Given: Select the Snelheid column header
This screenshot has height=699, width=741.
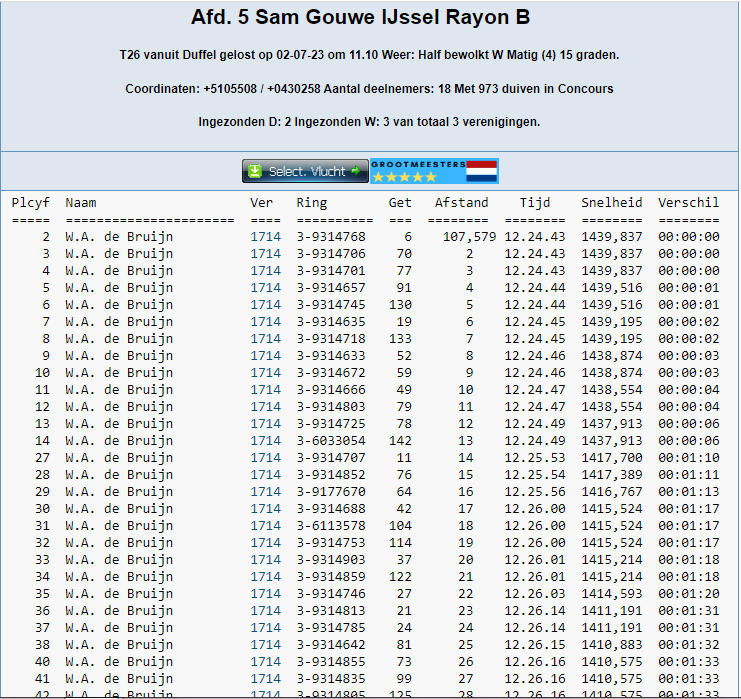Looking at the screenshot, I should [x=612, y=203].
